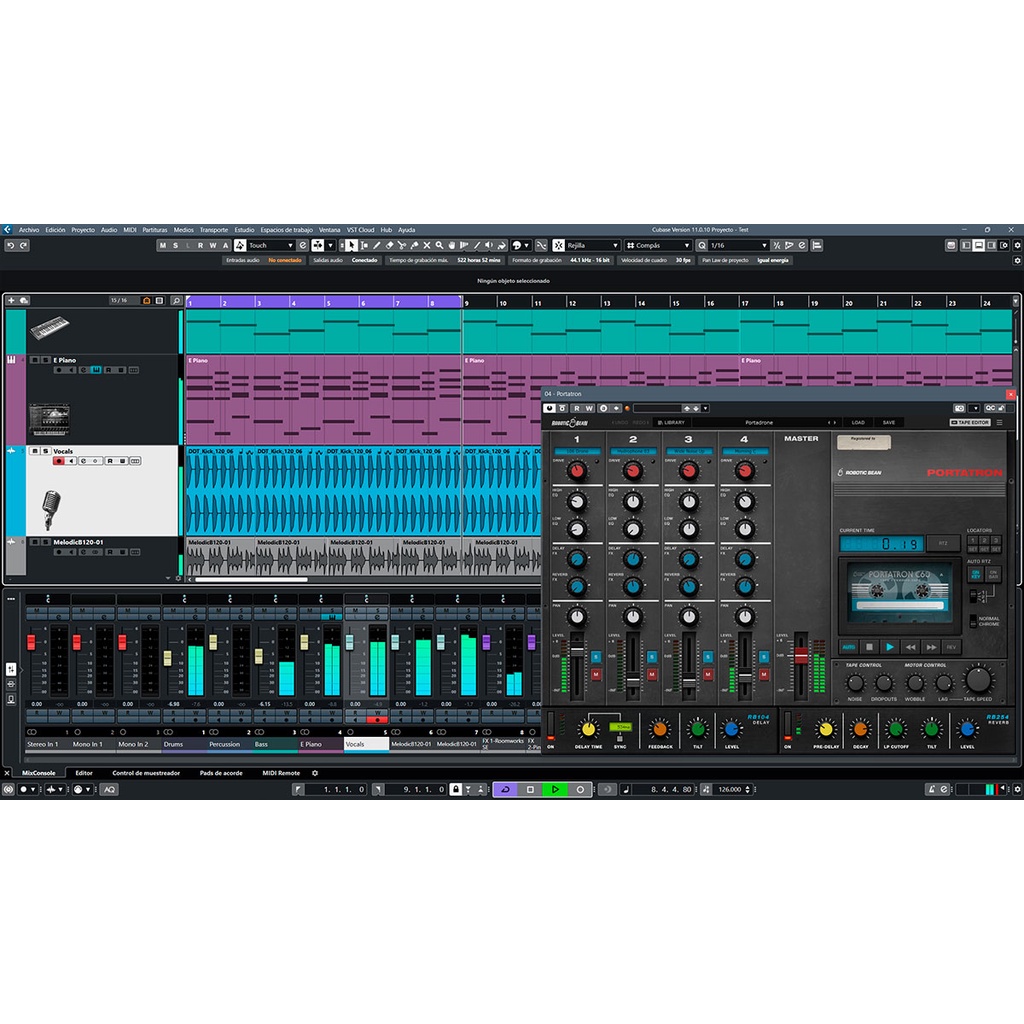Click the track list search magnifier icon
The height and width of the screenshot is (1024, 1024).
(176, 300)
